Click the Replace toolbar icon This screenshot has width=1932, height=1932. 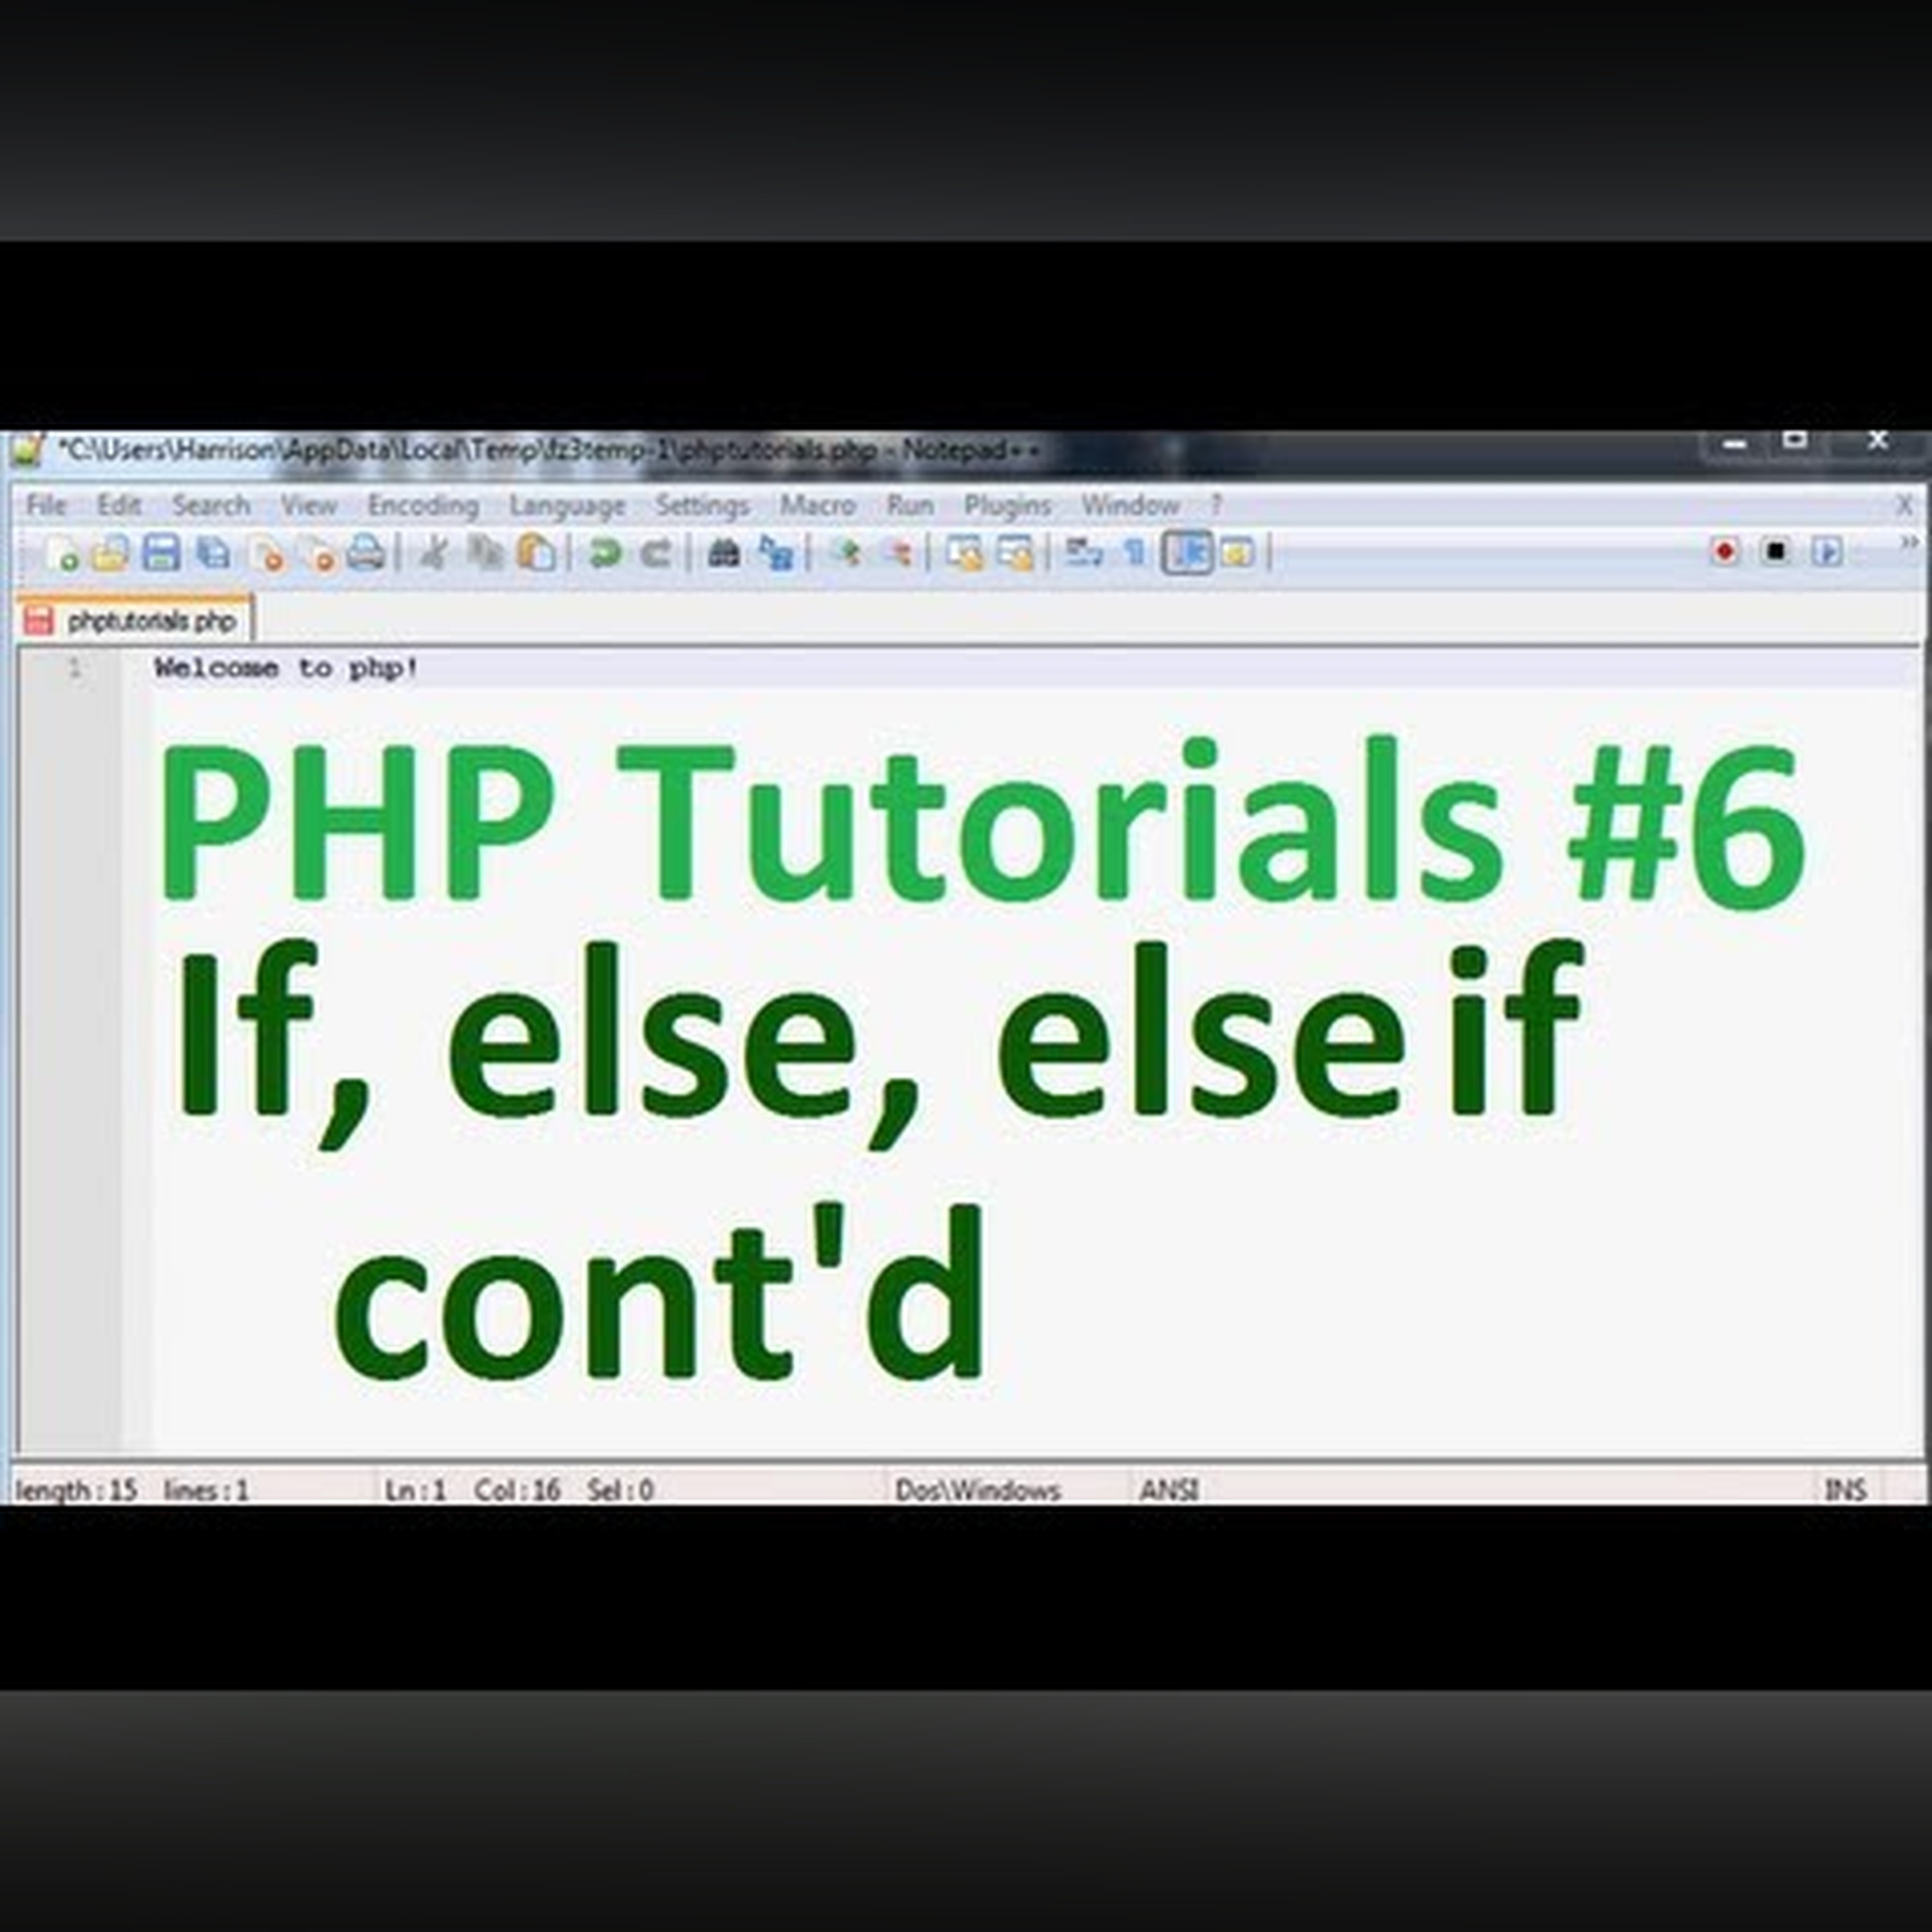pyautogui.click(x=776, y=553)
